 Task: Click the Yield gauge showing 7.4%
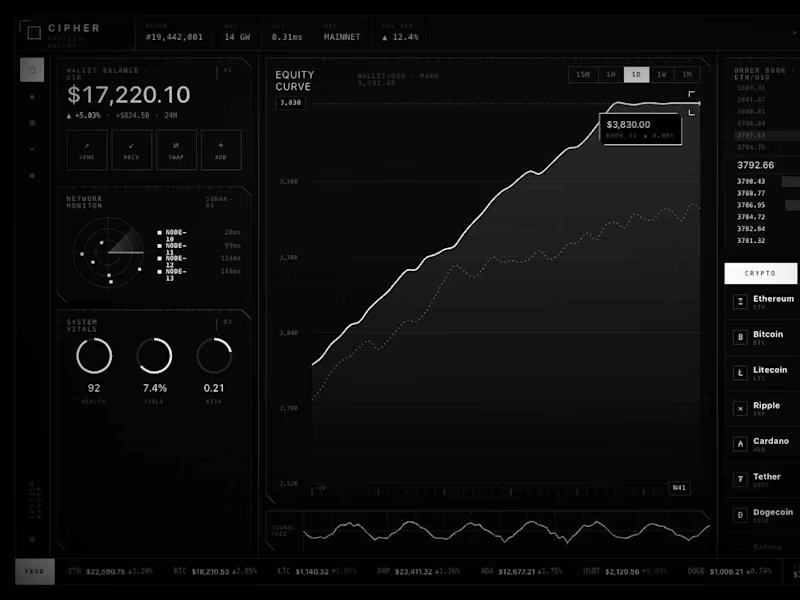(x=154, y=356)
